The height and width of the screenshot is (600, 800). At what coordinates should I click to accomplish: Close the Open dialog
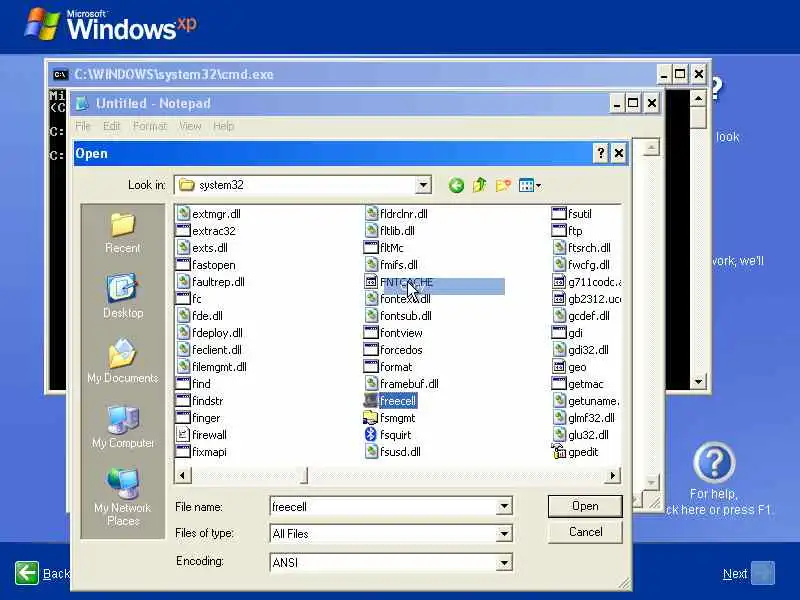coord(619,153)
